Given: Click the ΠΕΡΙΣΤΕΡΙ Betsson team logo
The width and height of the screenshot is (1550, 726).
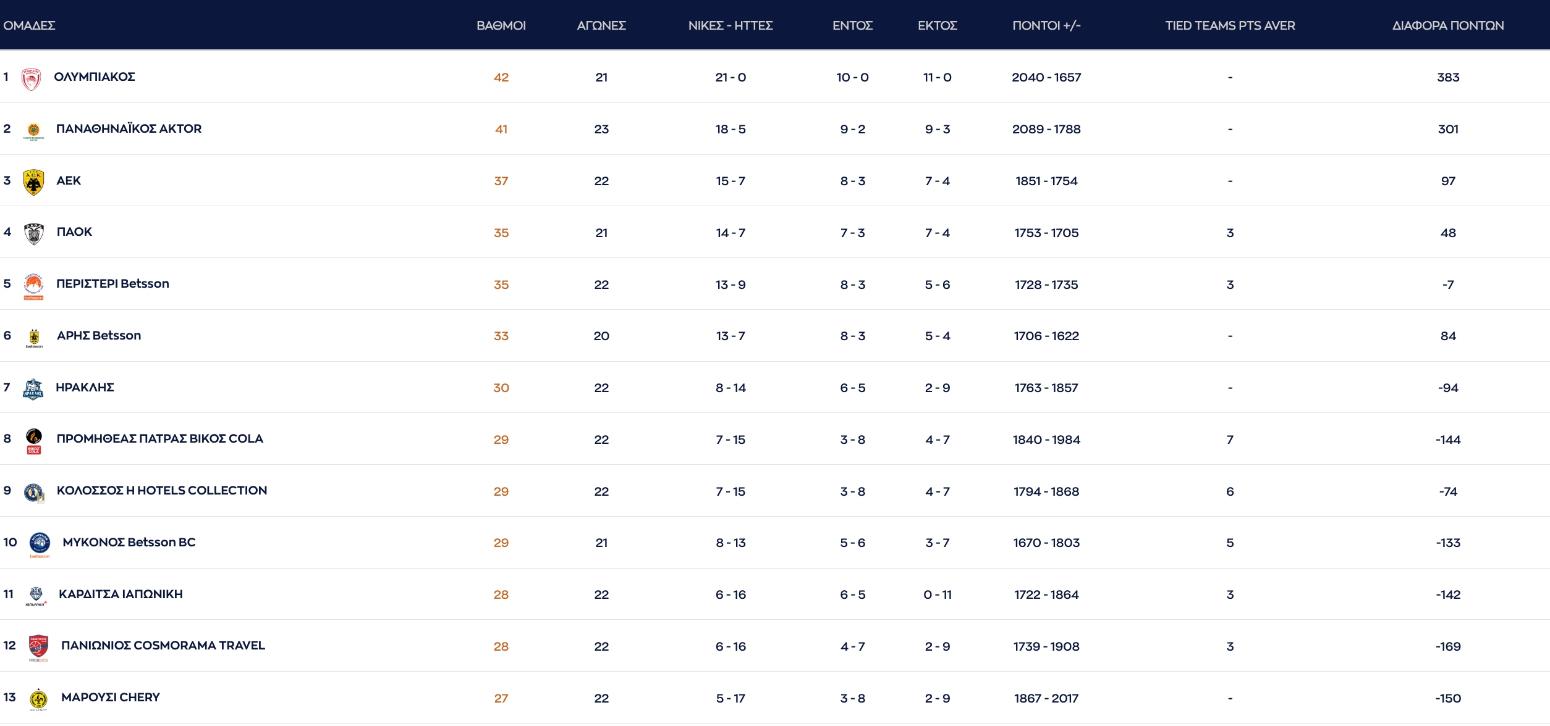Looking at the screenshot, I should (x=33, y=285).
